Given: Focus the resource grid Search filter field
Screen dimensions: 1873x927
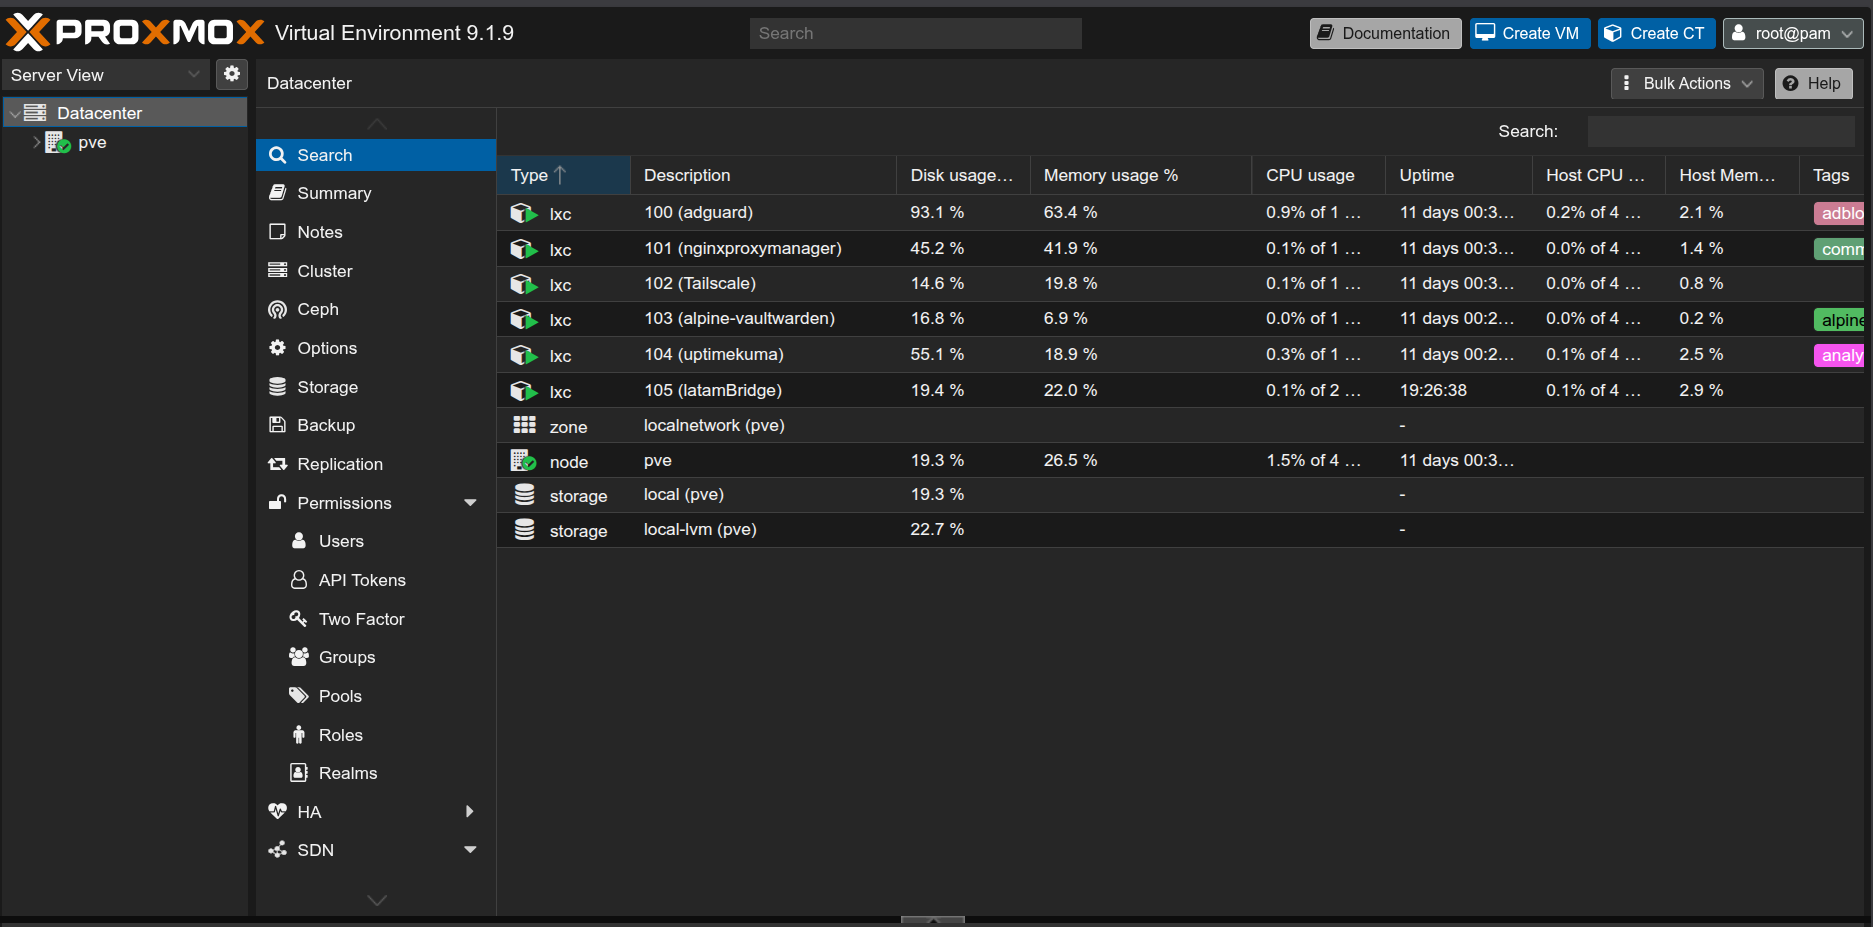Looking at the screenshot, I should point(1720,131).
